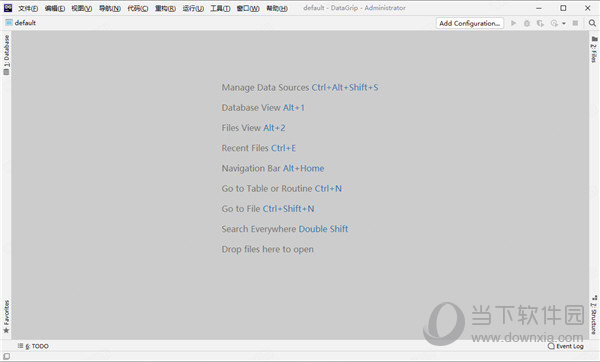Click the Recent Files Ctrl+E hint
The width and height of the screenshot is (600, 362).
click(259, 148)
